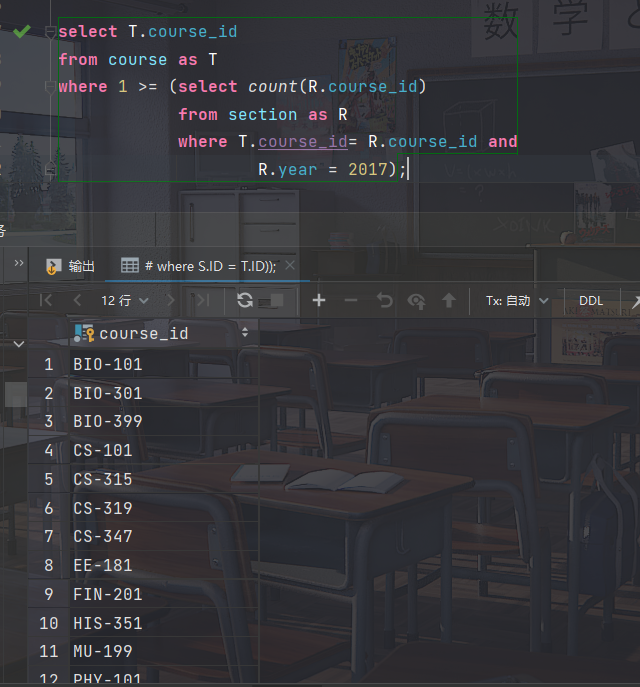Click the underlined course_id in the where clause
640x687 pixels.
(303, 142)
